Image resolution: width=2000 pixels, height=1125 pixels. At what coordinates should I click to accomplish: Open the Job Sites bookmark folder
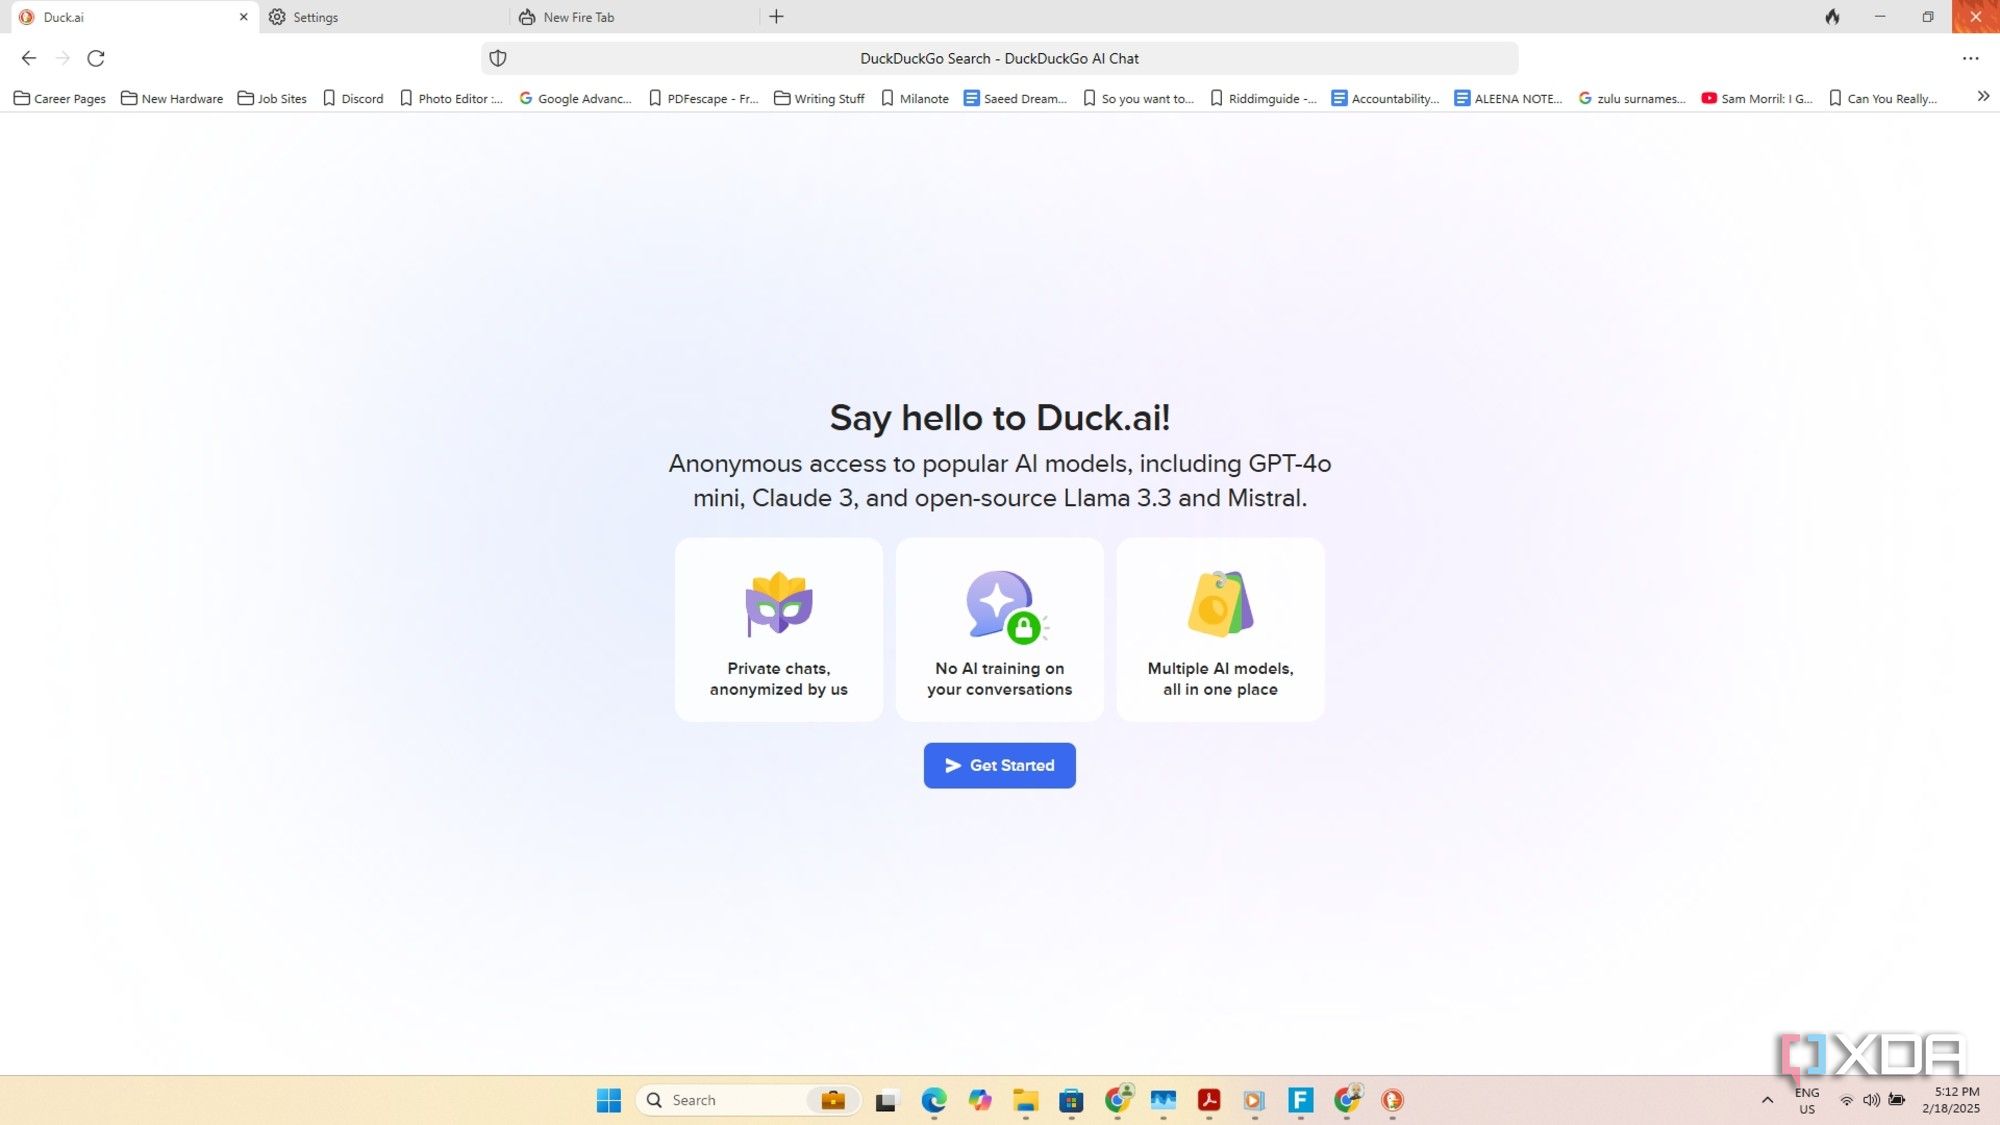(x=272, y=98)
